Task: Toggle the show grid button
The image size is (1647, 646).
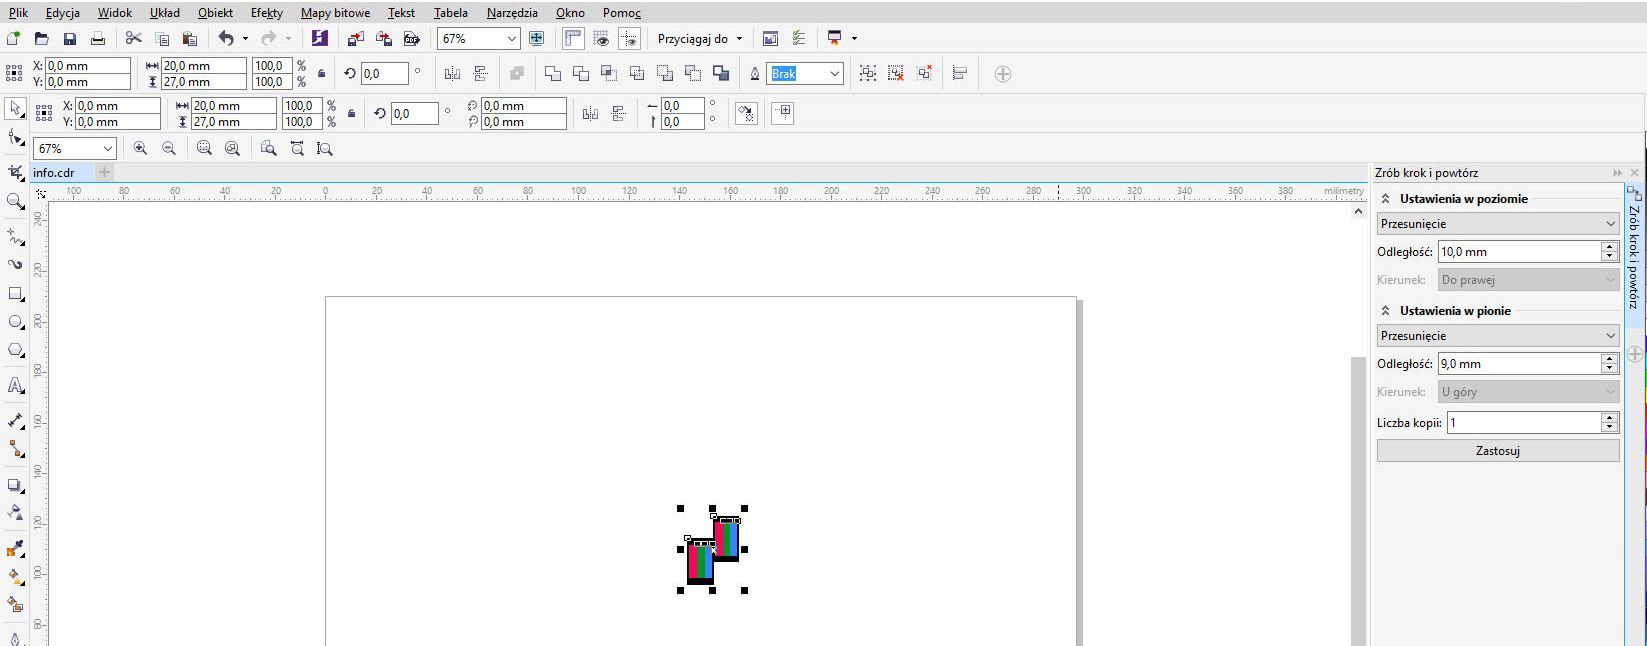Action: pos(601,39)
